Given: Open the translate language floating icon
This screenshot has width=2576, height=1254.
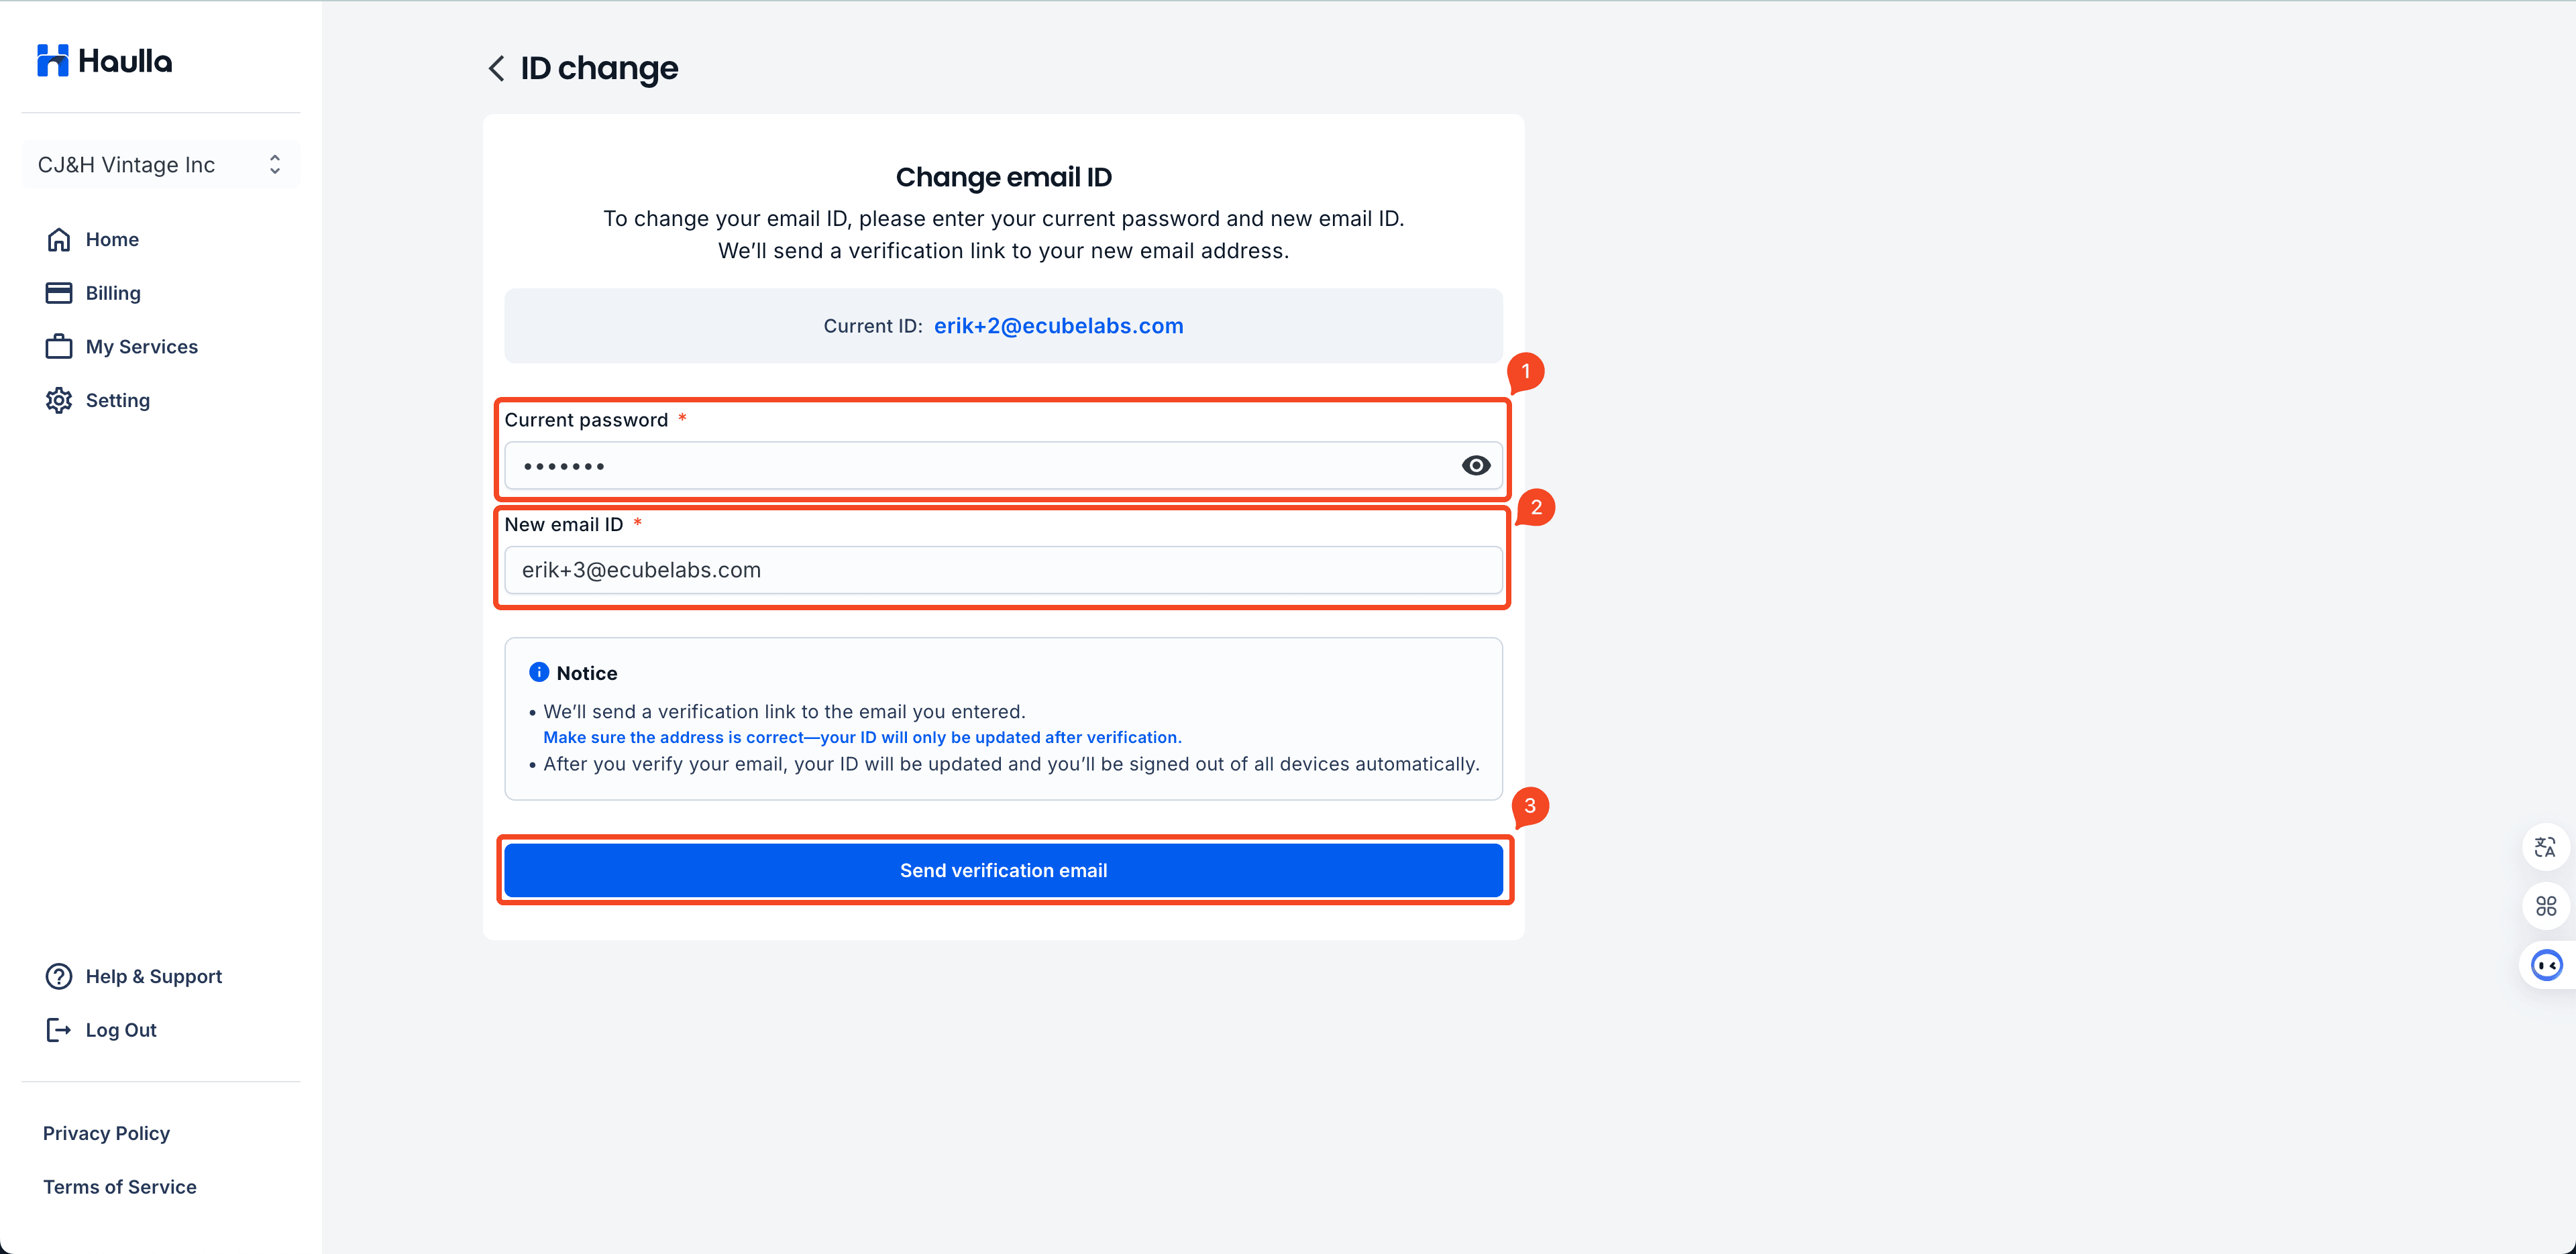Looking at the screenshot, I should [2545, 848].
